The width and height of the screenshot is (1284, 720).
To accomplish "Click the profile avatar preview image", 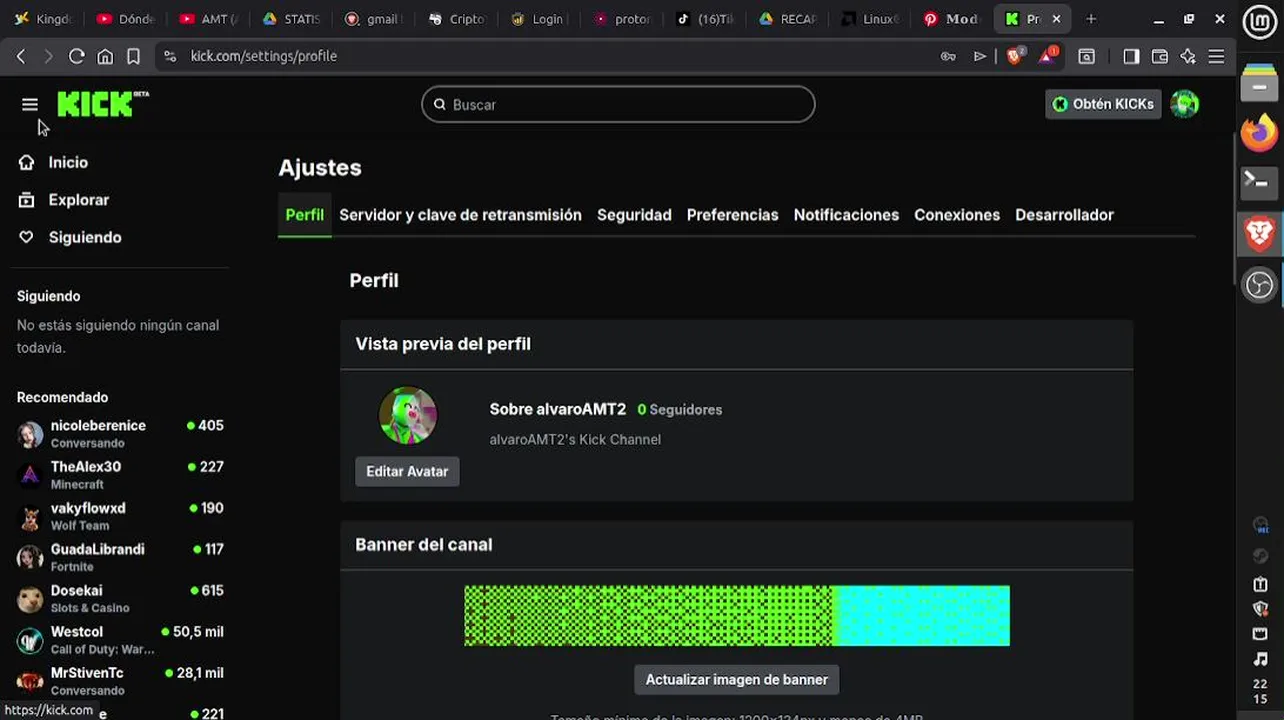I will 408,415.
